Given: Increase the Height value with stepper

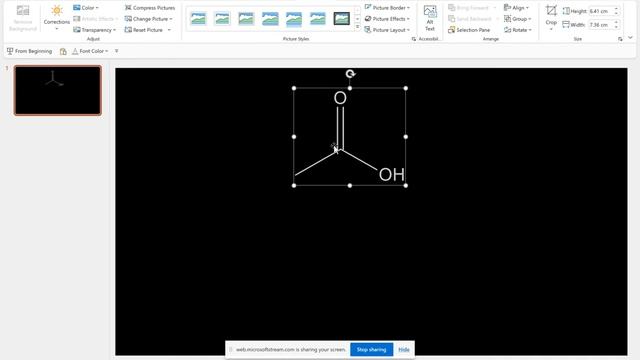Looking at the screenshot, I should click(616, 9).
